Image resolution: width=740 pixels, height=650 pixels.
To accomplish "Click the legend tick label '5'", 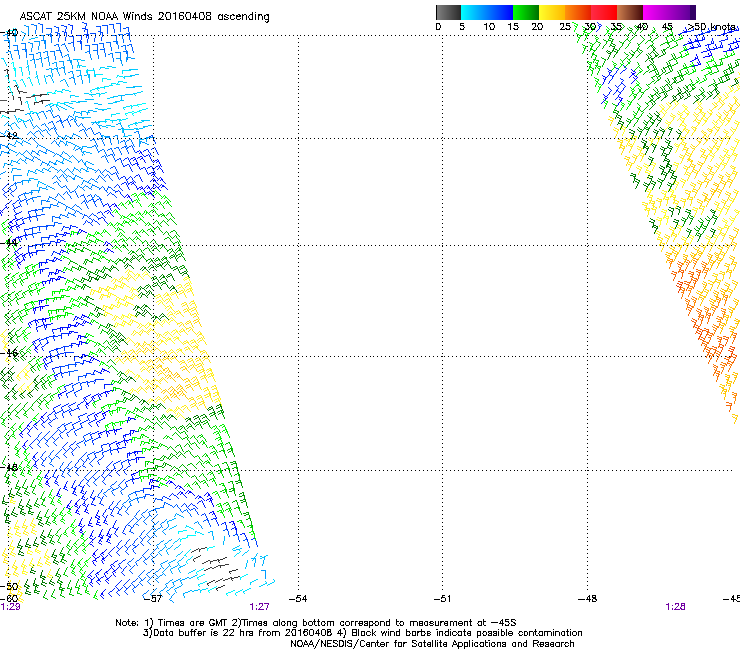I will pyautogui.click(x=462, y=27).
